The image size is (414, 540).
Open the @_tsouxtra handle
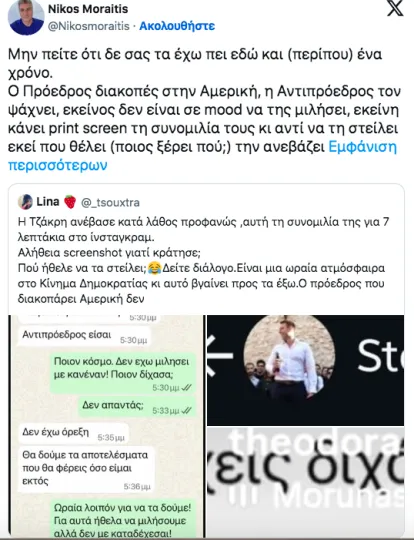110,202
